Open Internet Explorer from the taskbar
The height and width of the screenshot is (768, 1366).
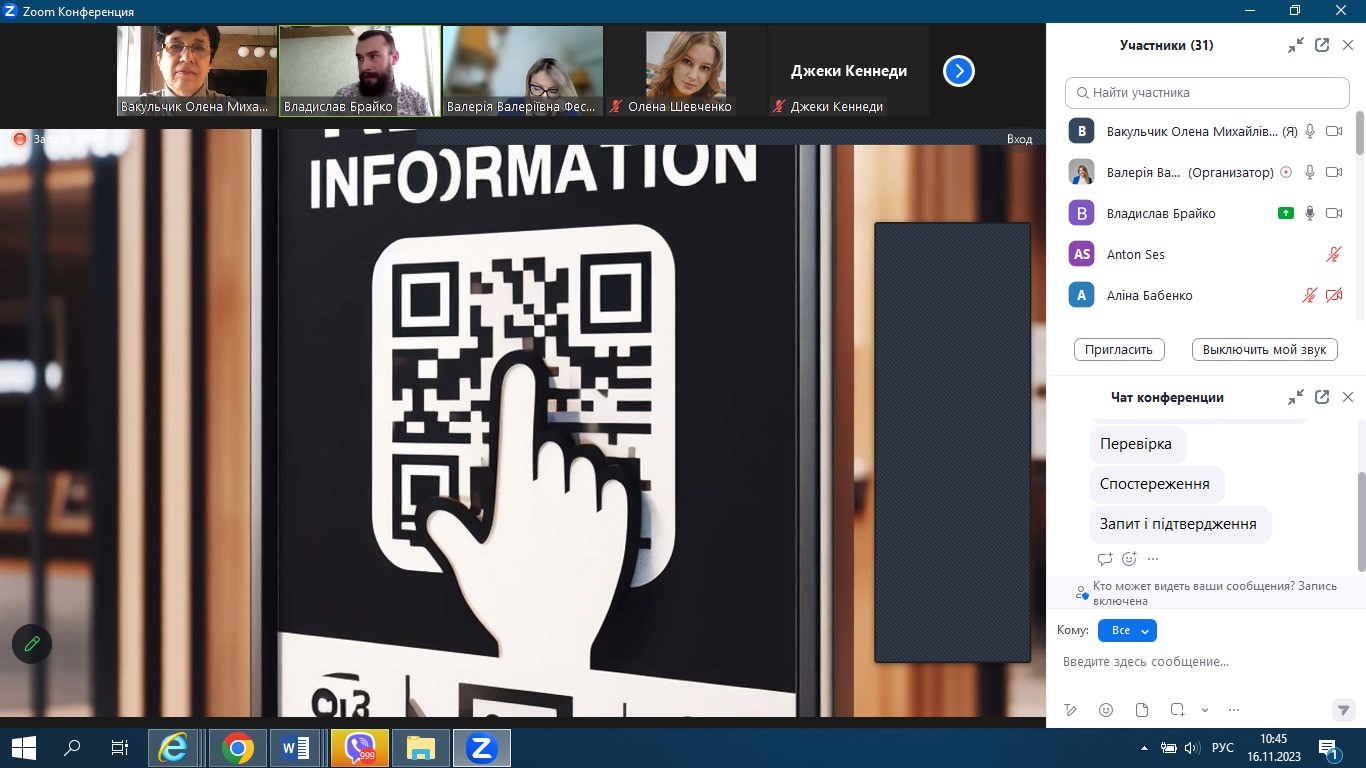174,747
